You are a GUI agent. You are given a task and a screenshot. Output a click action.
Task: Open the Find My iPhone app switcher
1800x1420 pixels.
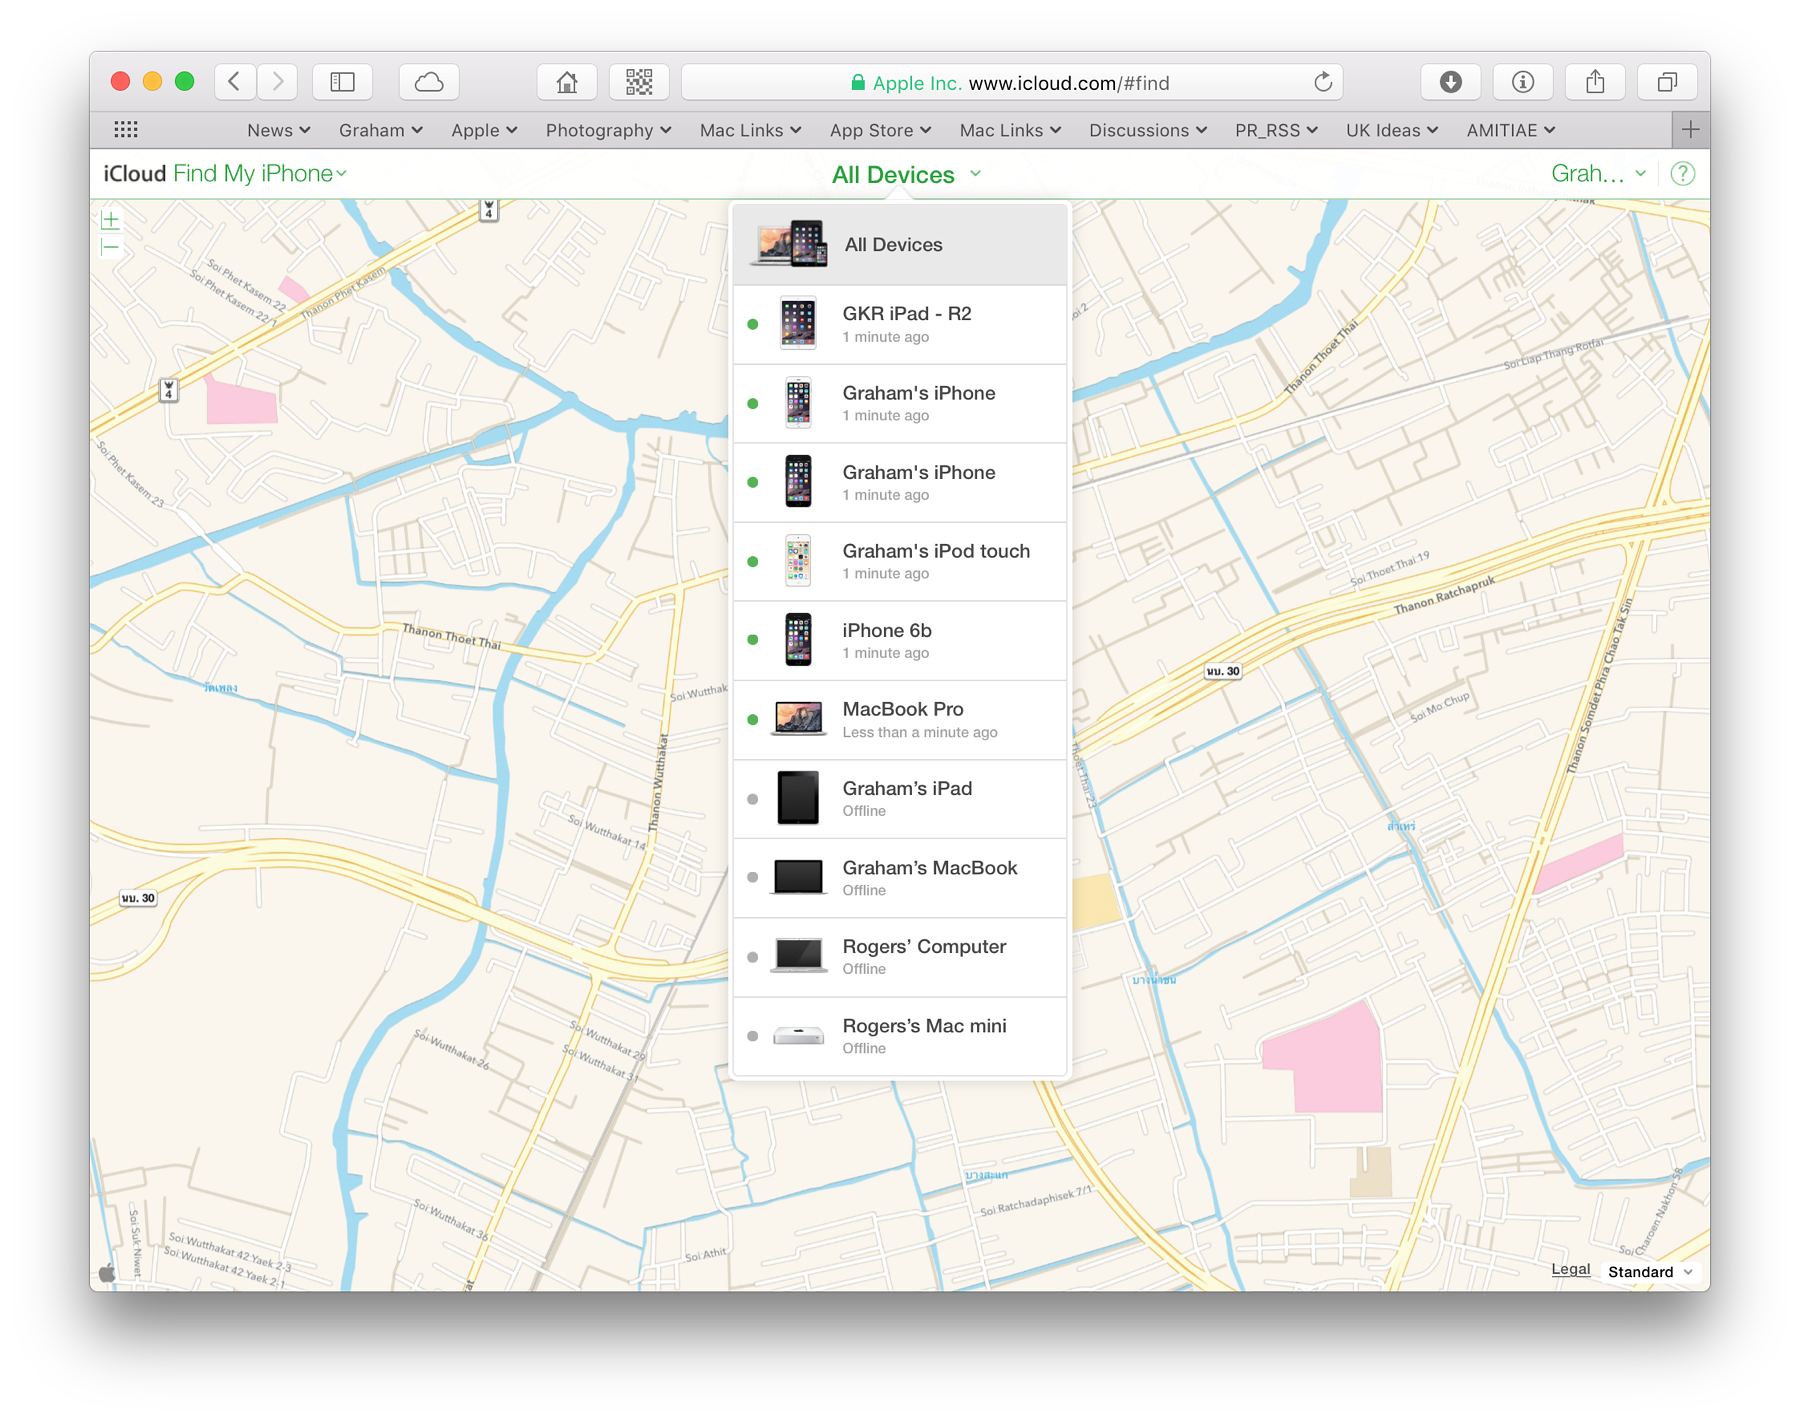260,174
